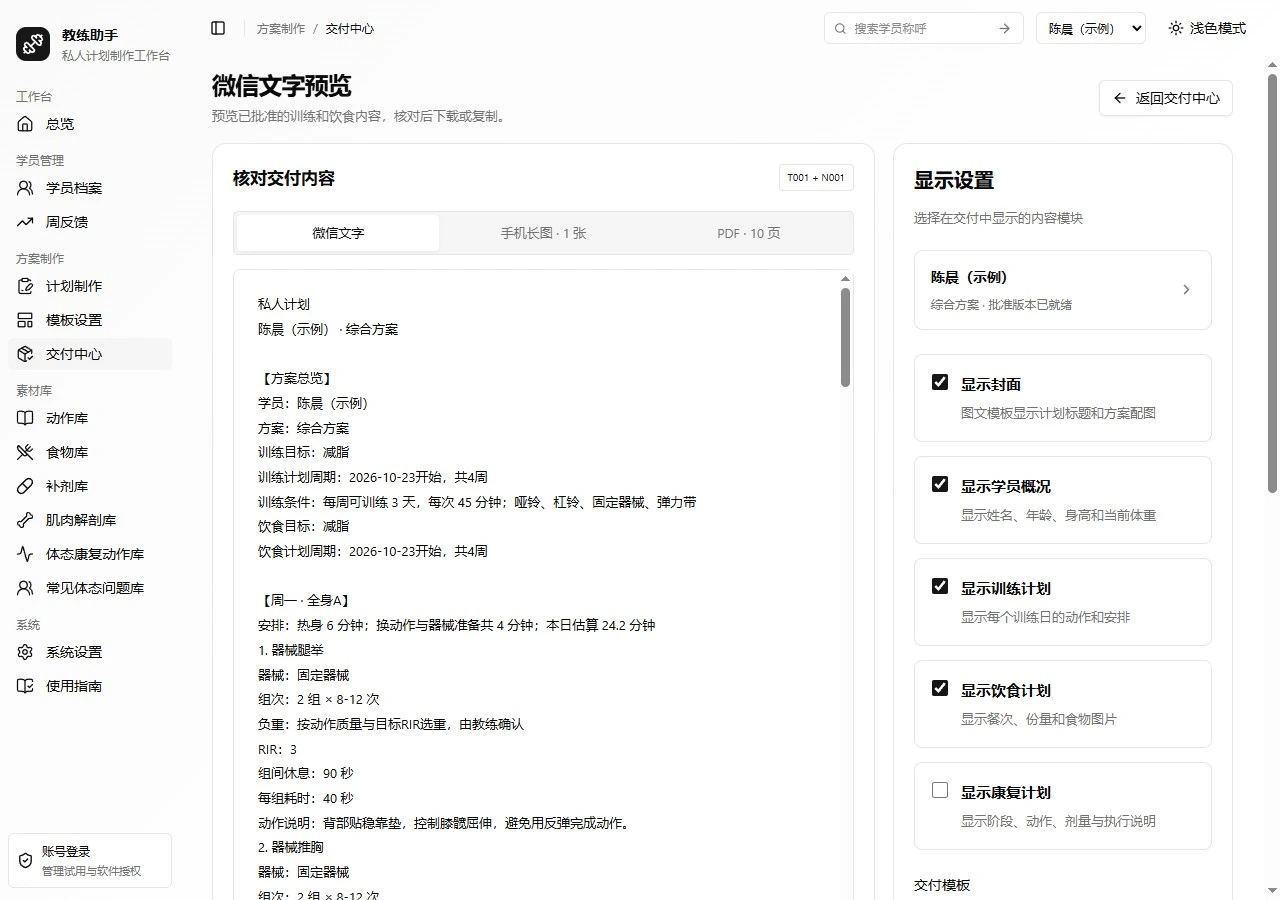Click the shield icon in 账号登录
Viewport: 1280px width, 900px height.
click(x=26, y=861)
